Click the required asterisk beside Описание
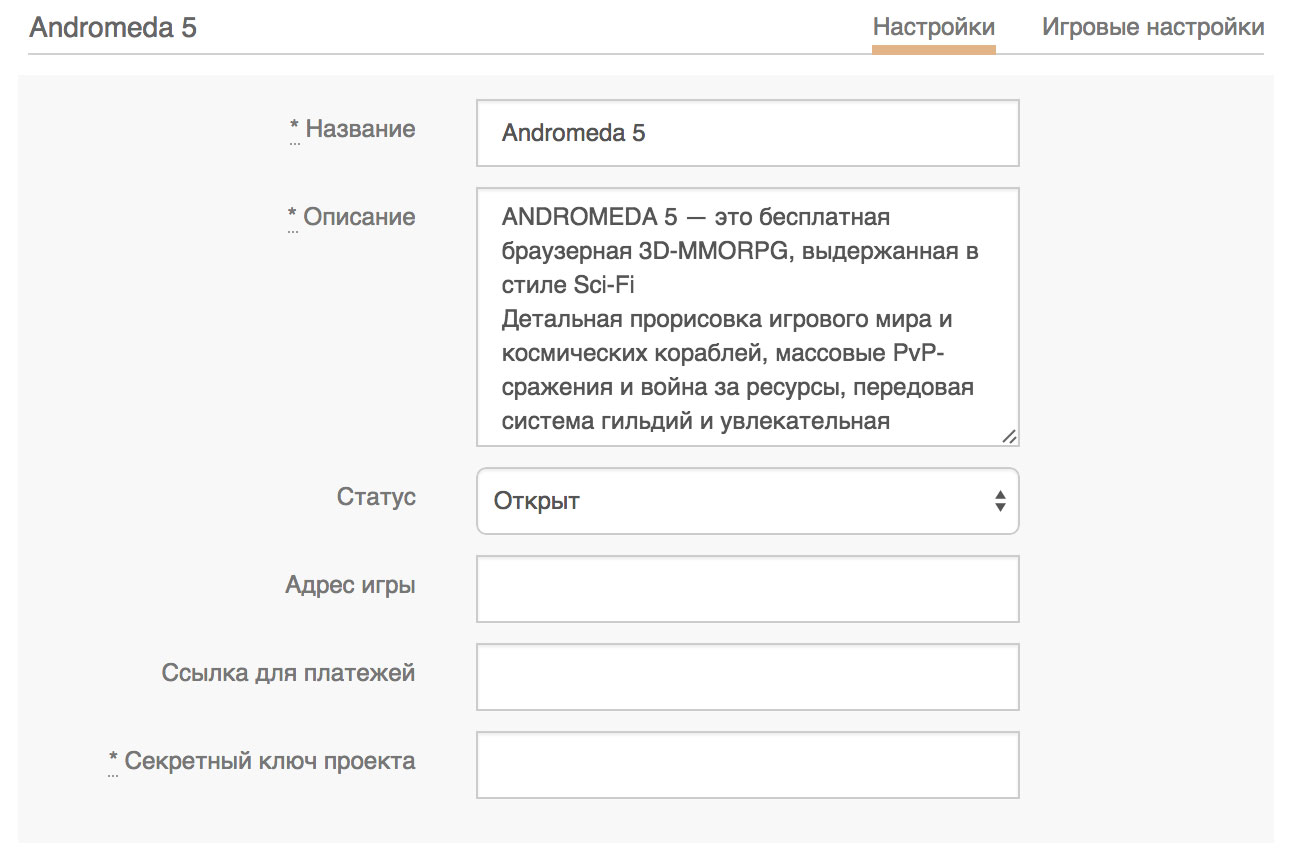 [x=292, y=216]
